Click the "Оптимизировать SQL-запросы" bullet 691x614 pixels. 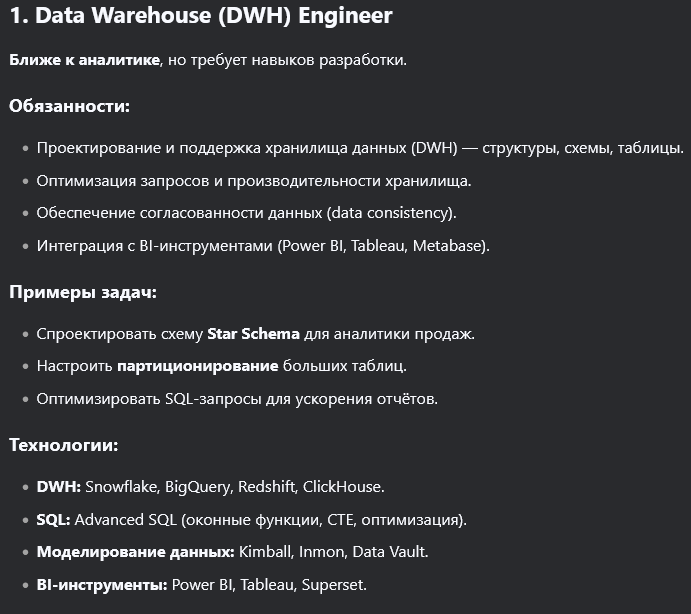pyautogui.click(x=237, y=399)
